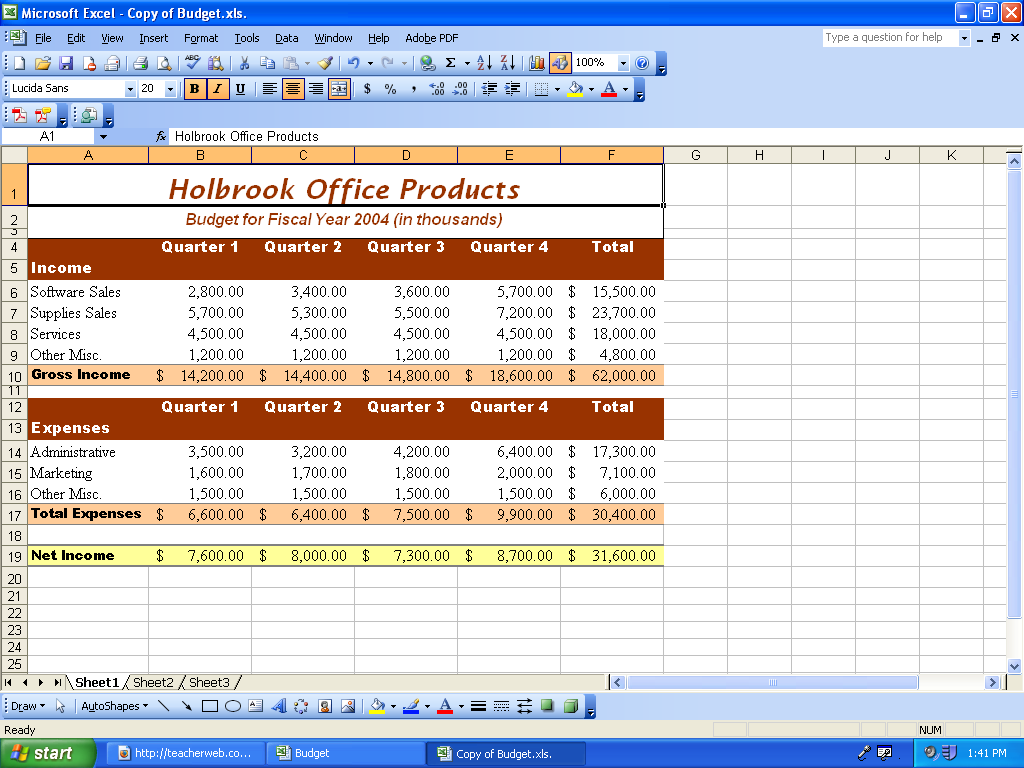Toggle Align Left

coord(269,89)
